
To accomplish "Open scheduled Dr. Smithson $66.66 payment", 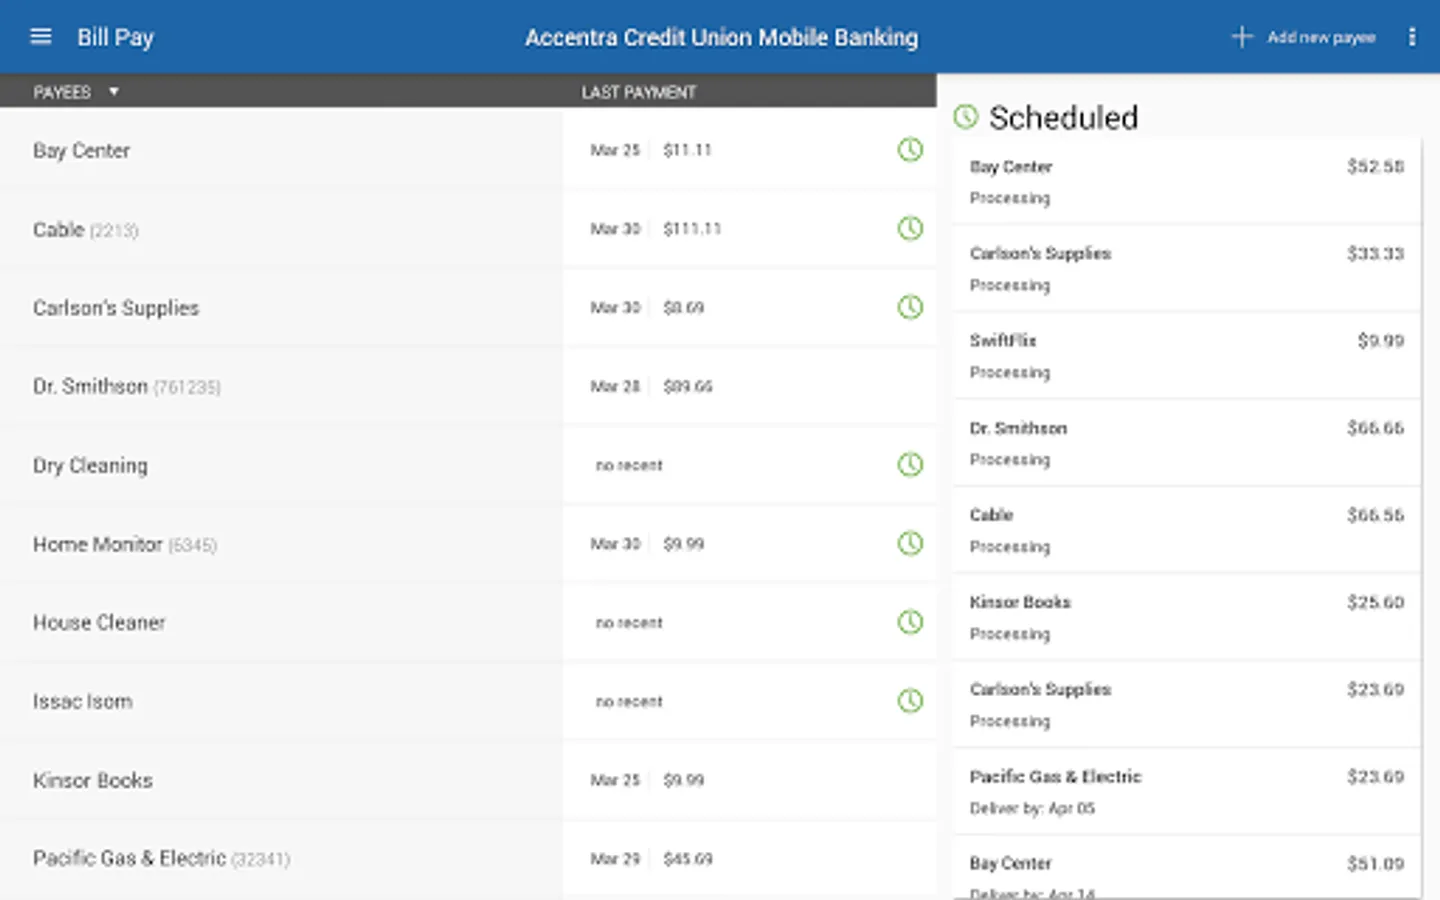I will coord(1187,443).
